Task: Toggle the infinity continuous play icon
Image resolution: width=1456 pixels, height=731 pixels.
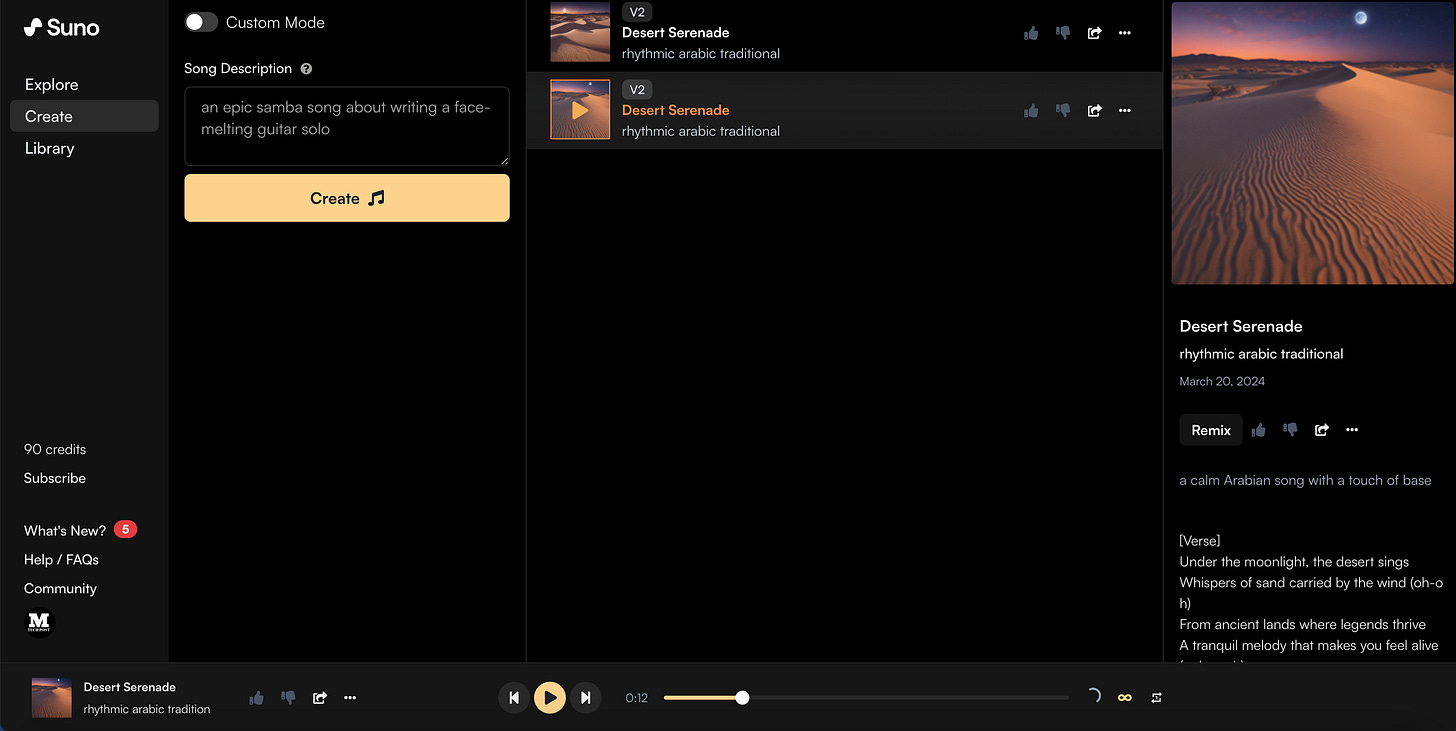Action: click(1124, 697)
